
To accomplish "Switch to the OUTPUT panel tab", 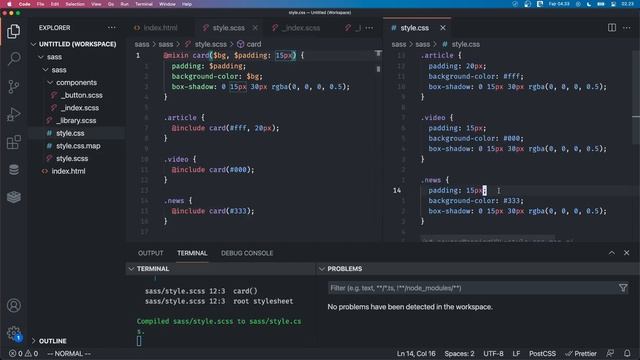I will [151, 253].
